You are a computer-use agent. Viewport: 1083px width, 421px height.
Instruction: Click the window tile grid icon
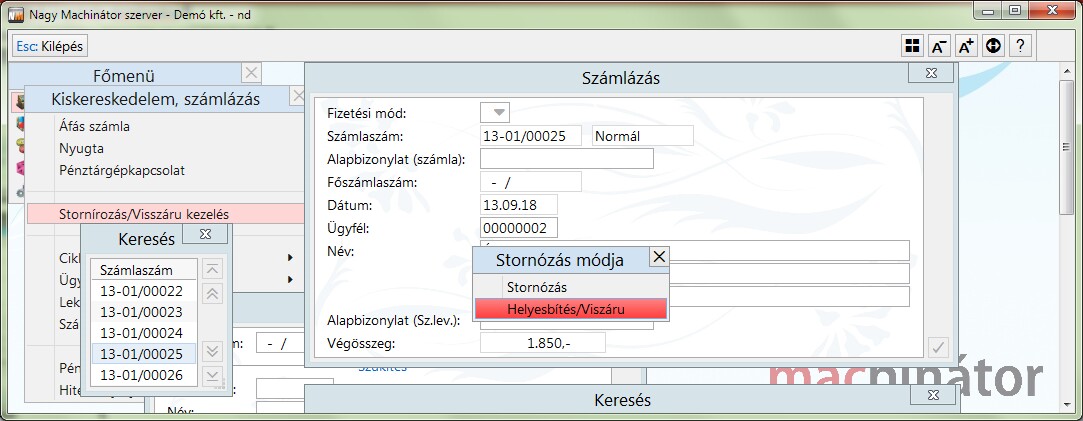[912, 46]
